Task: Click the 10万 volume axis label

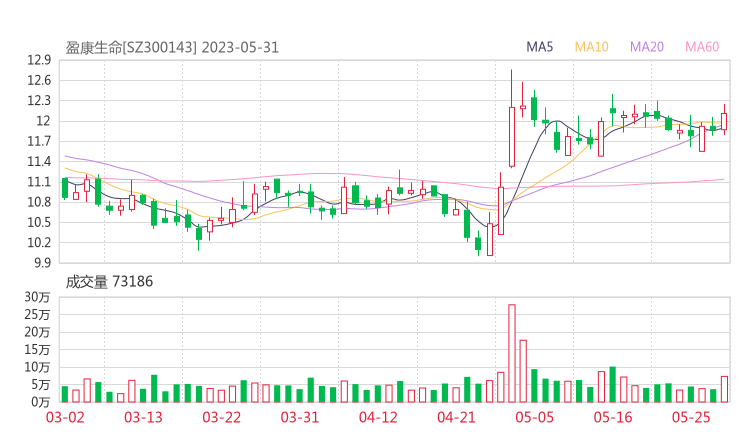Action: 37,367
